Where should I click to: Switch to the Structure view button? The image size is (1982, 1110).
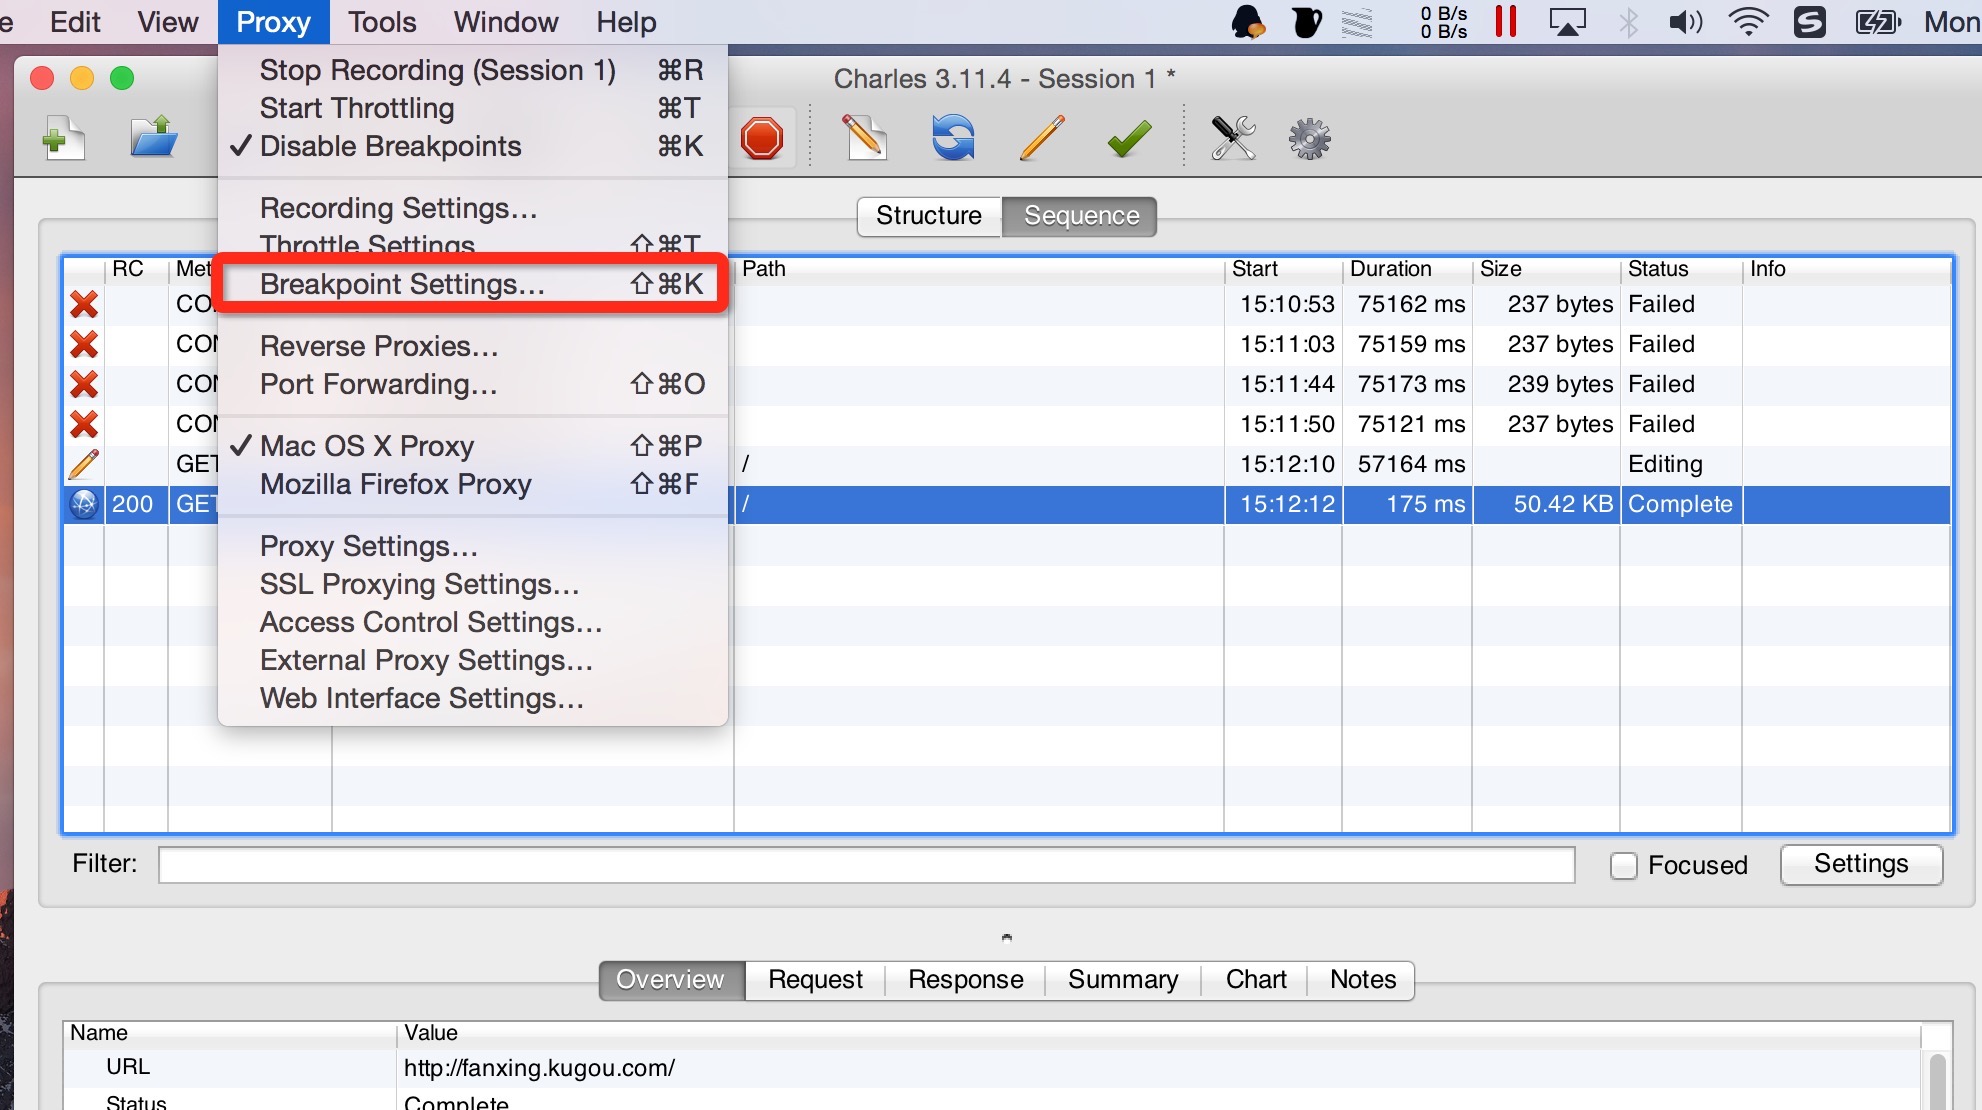pos(928,216)
